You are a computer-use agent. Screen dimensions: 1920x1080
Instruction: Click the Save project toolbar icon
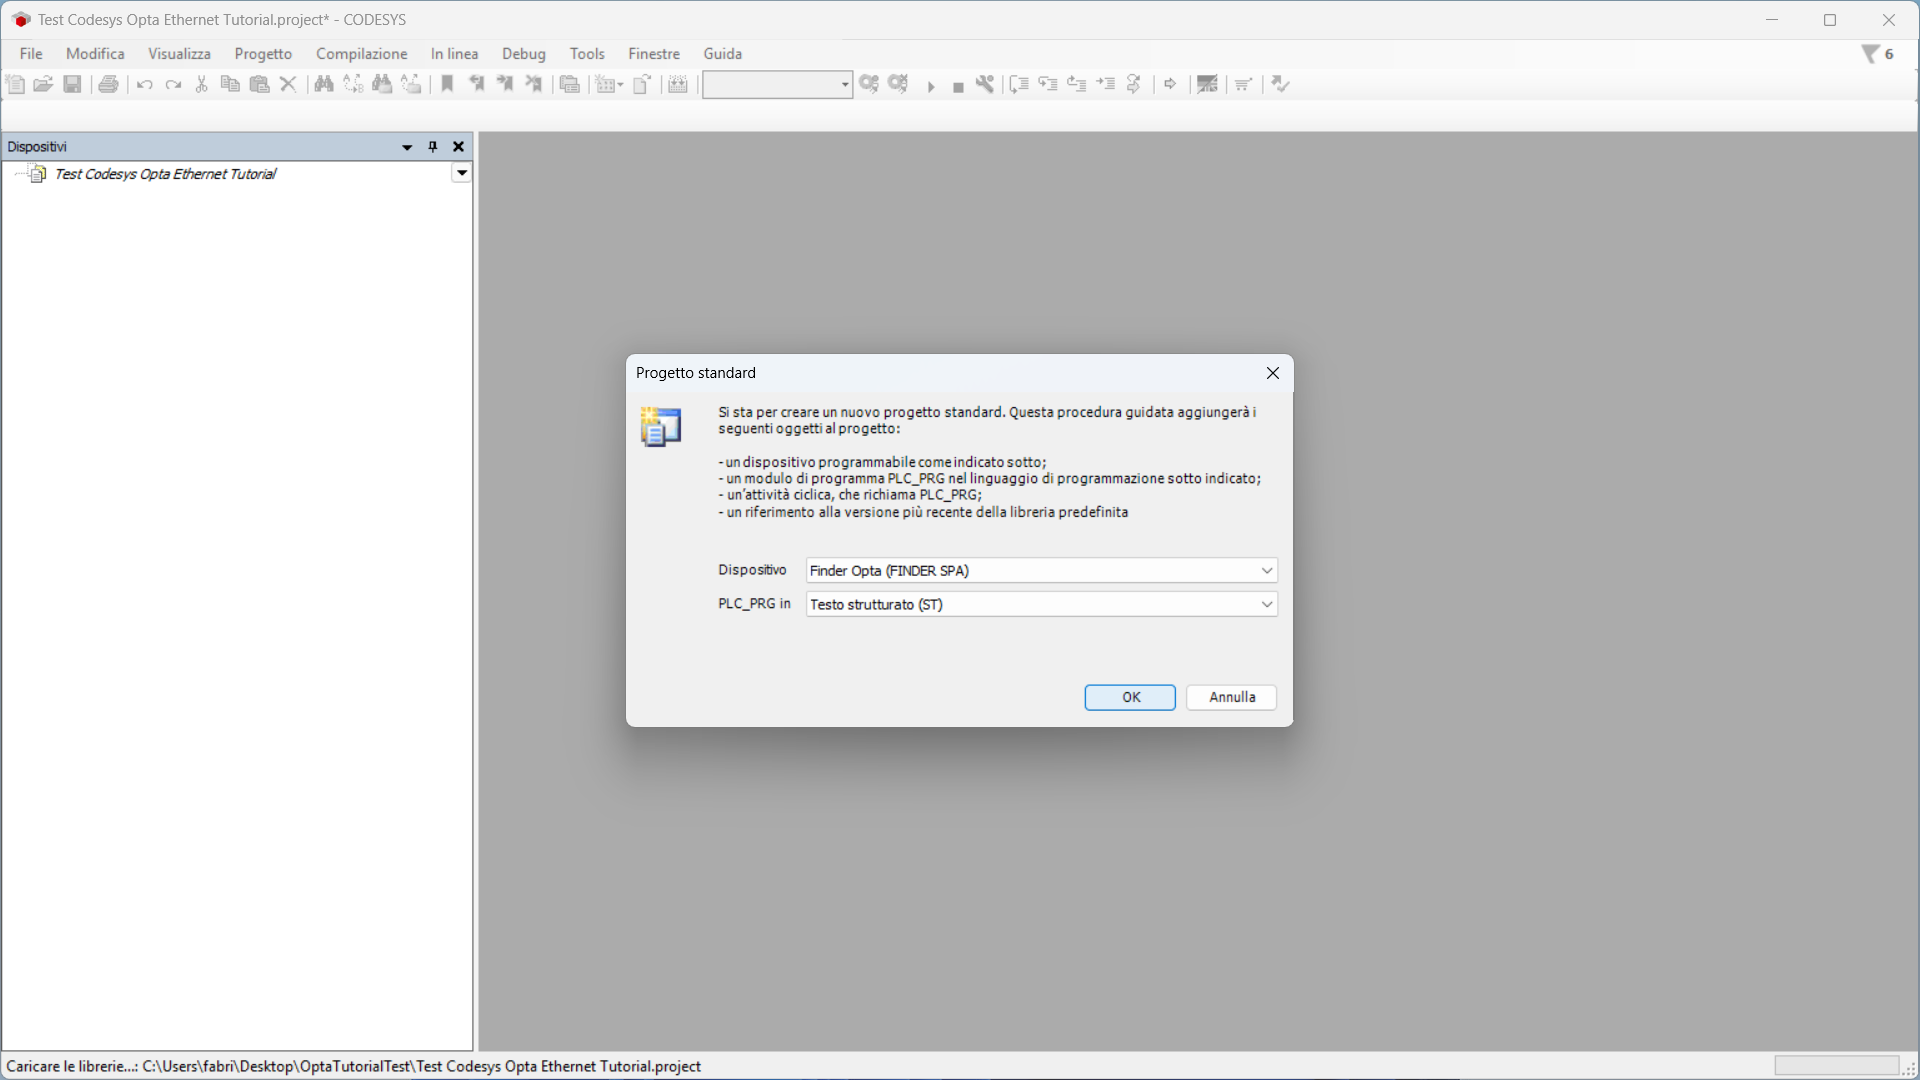pos(72,85)
